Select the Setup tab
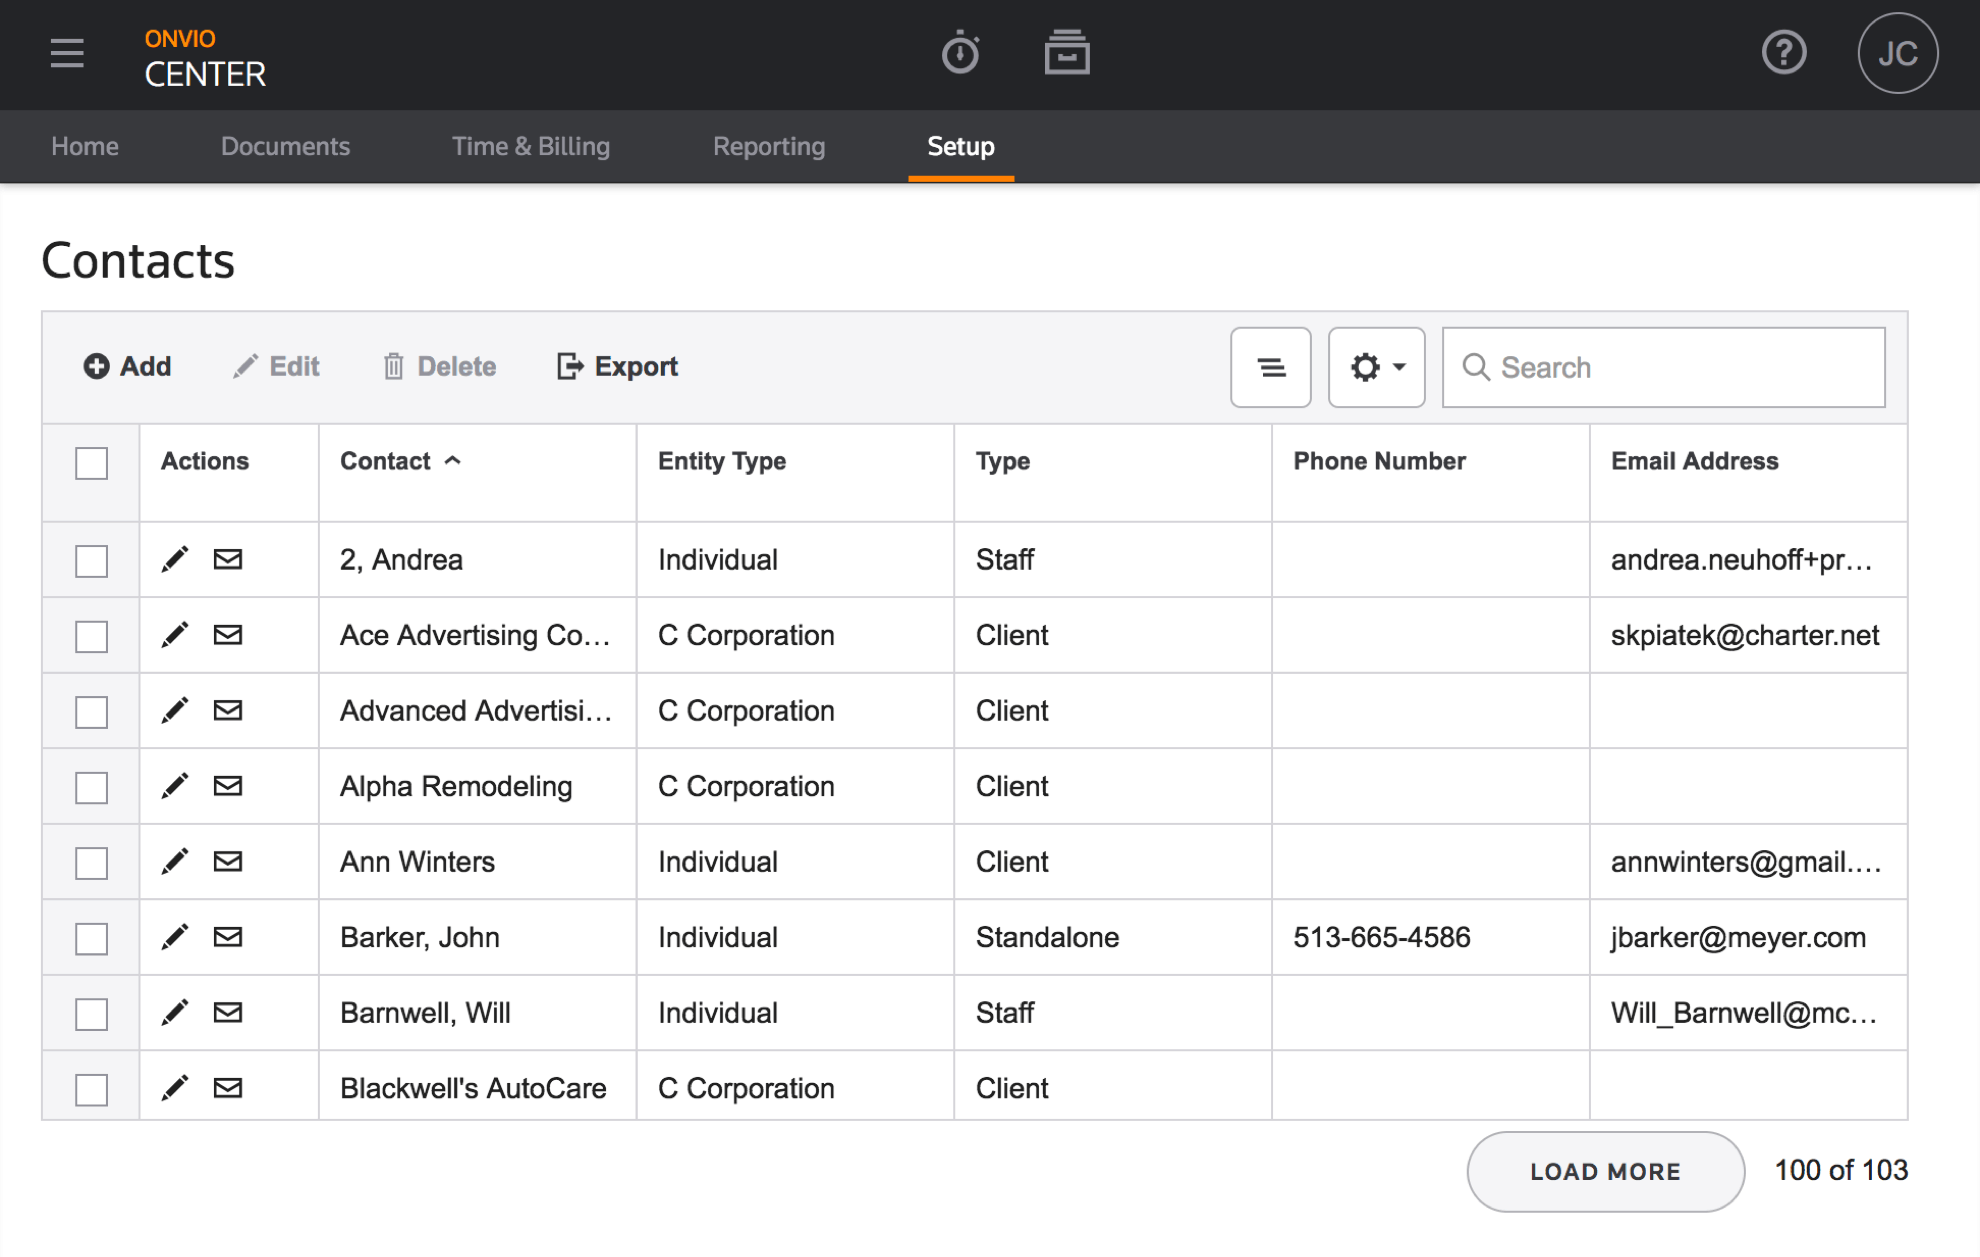1980x1257 pixels. click(x=961, y=146)
